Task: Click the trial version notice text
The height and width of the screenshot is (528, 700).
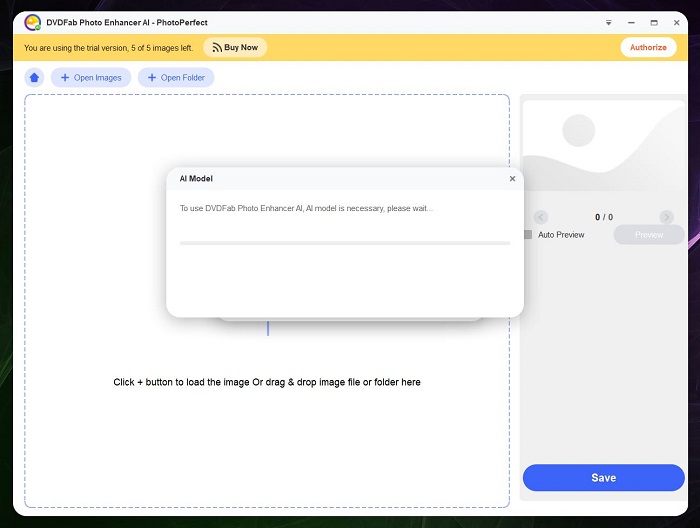Action: click(x=108, y=48)
